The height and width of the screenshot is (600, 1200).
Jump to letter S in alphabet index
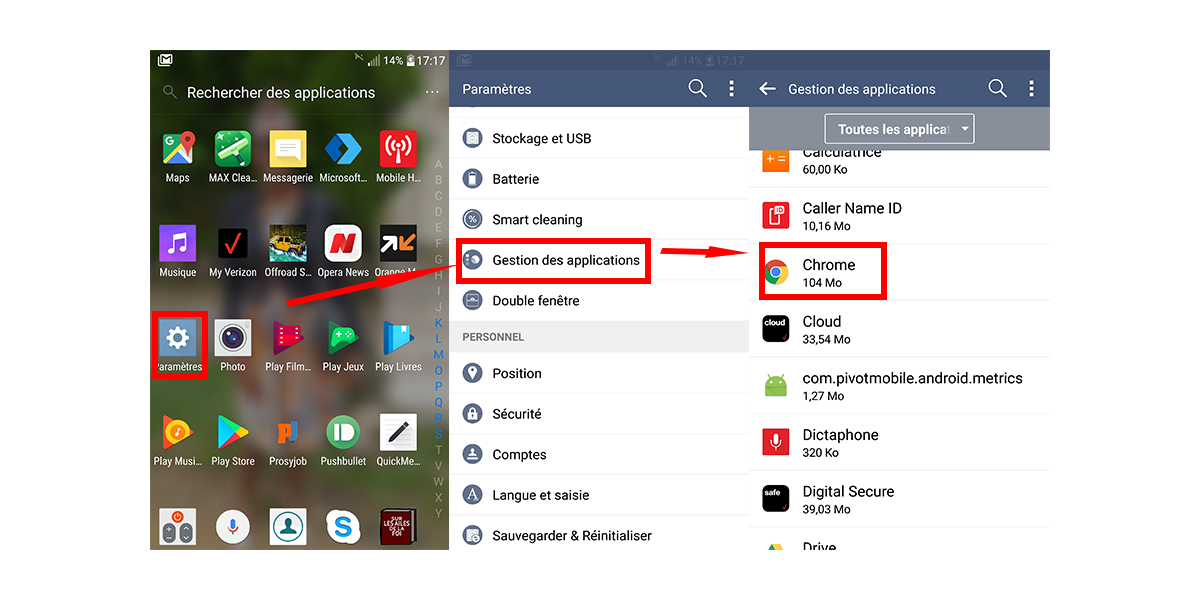438,434
